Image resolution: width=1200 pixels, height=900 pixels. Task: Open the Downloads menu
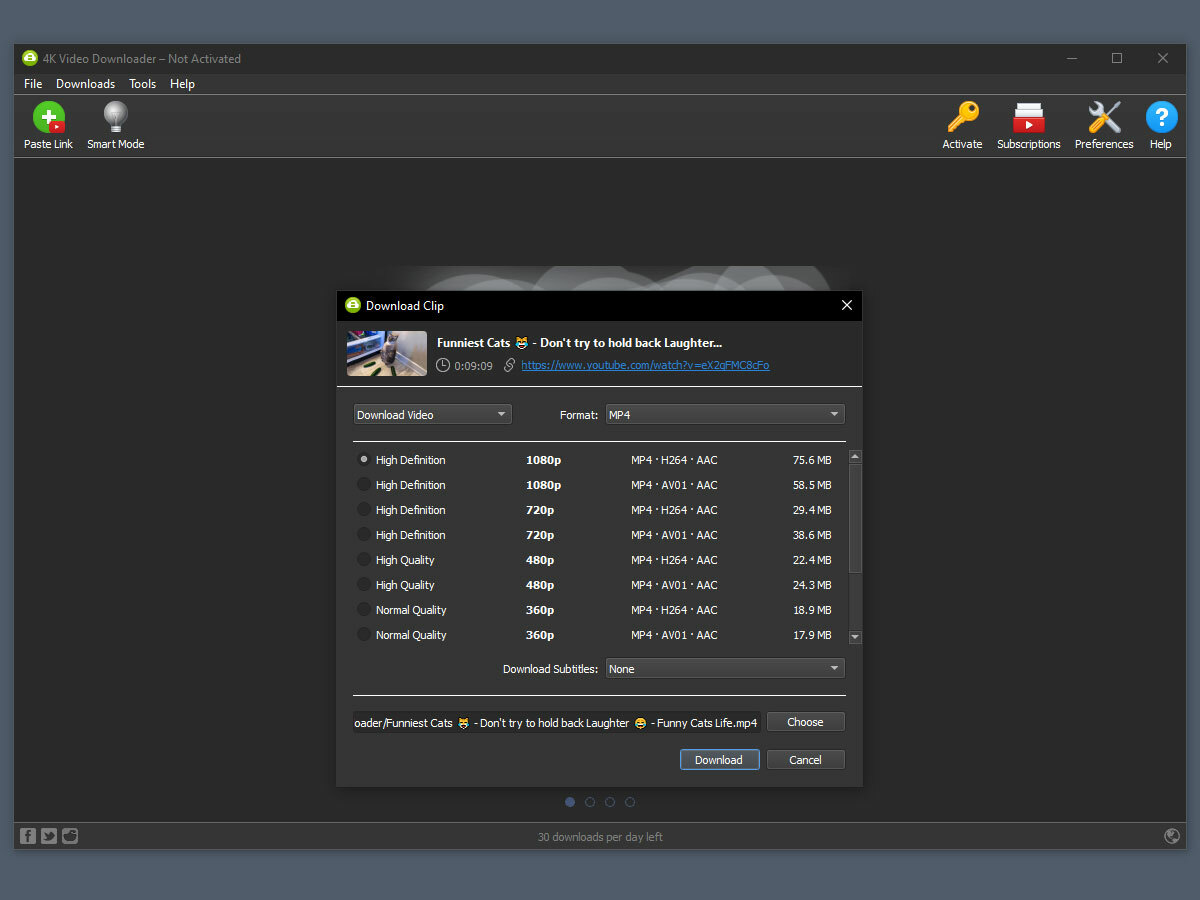pyautogui.click(x=85, y=84)
